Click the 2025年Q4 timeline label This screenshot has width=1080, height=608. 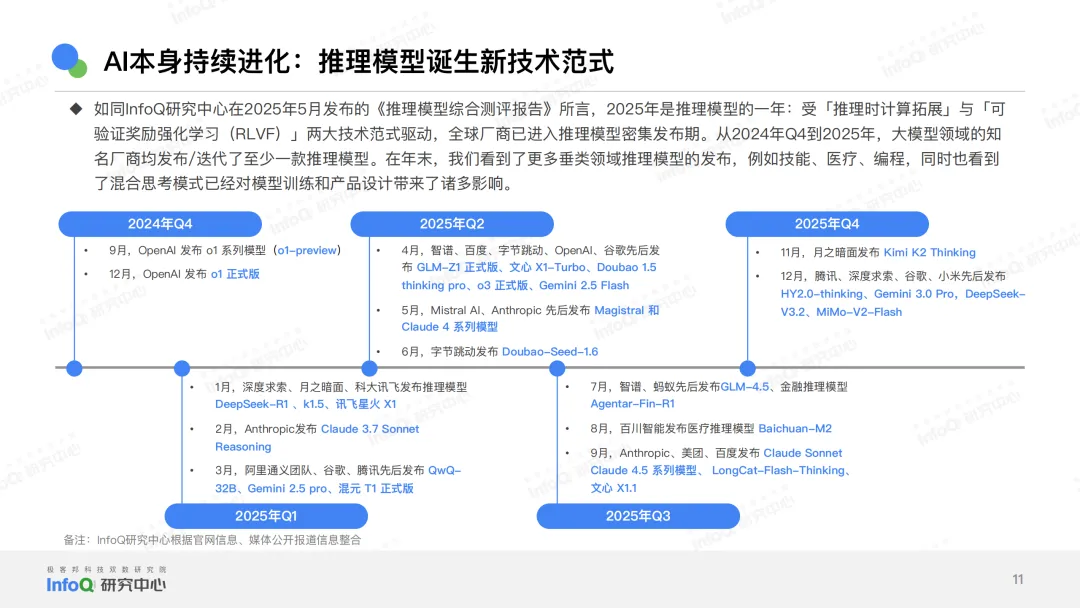(x=827, y=224)
